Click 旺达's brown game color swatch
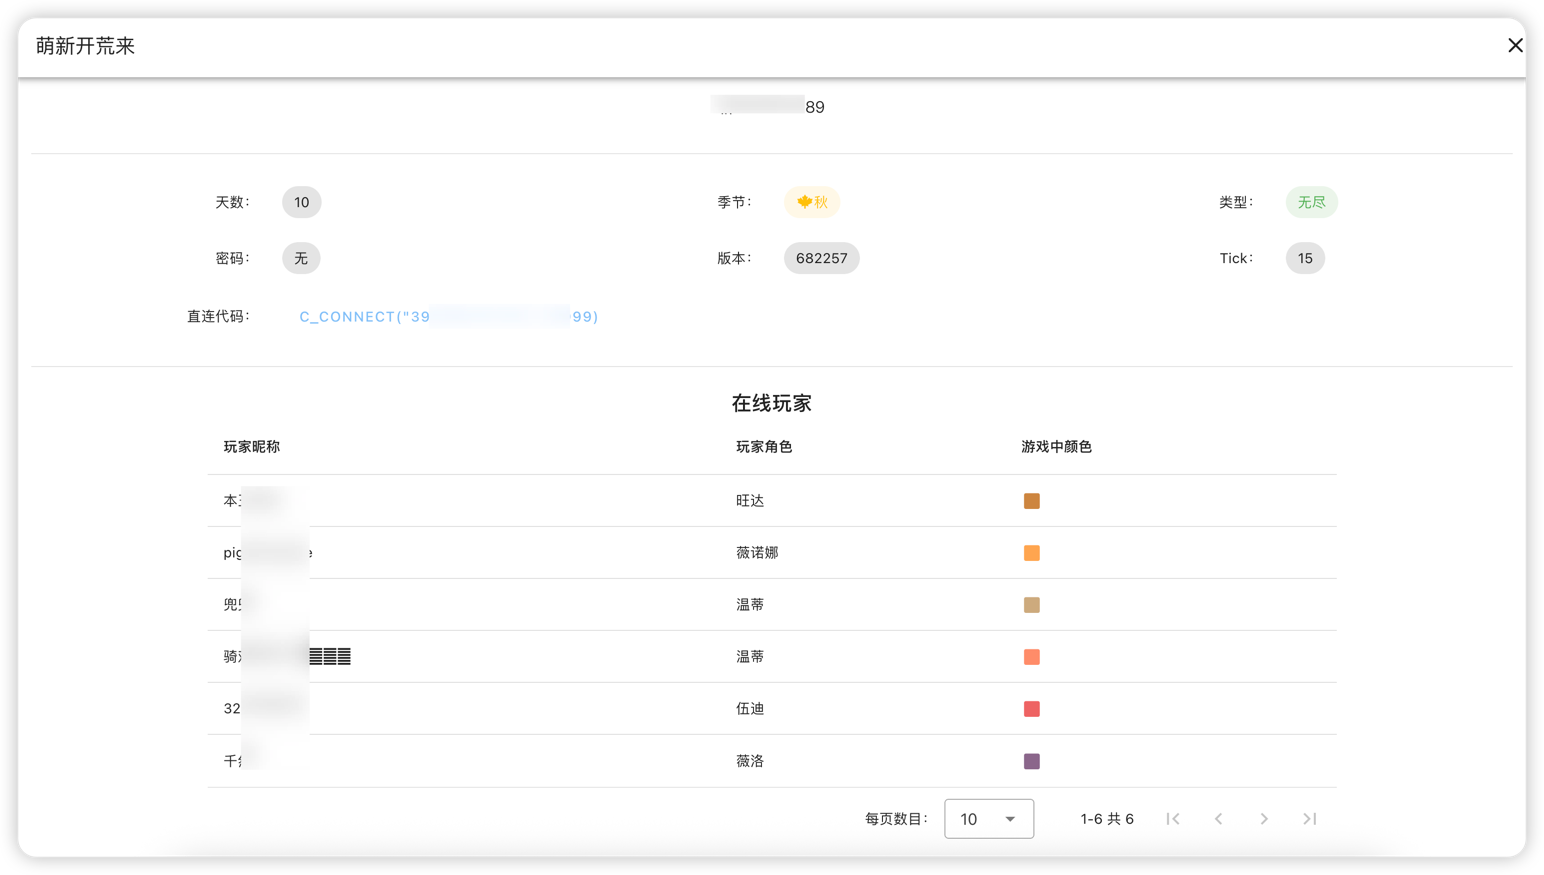Viewport: 1544px width, 875px height. tap(1031, 500)
